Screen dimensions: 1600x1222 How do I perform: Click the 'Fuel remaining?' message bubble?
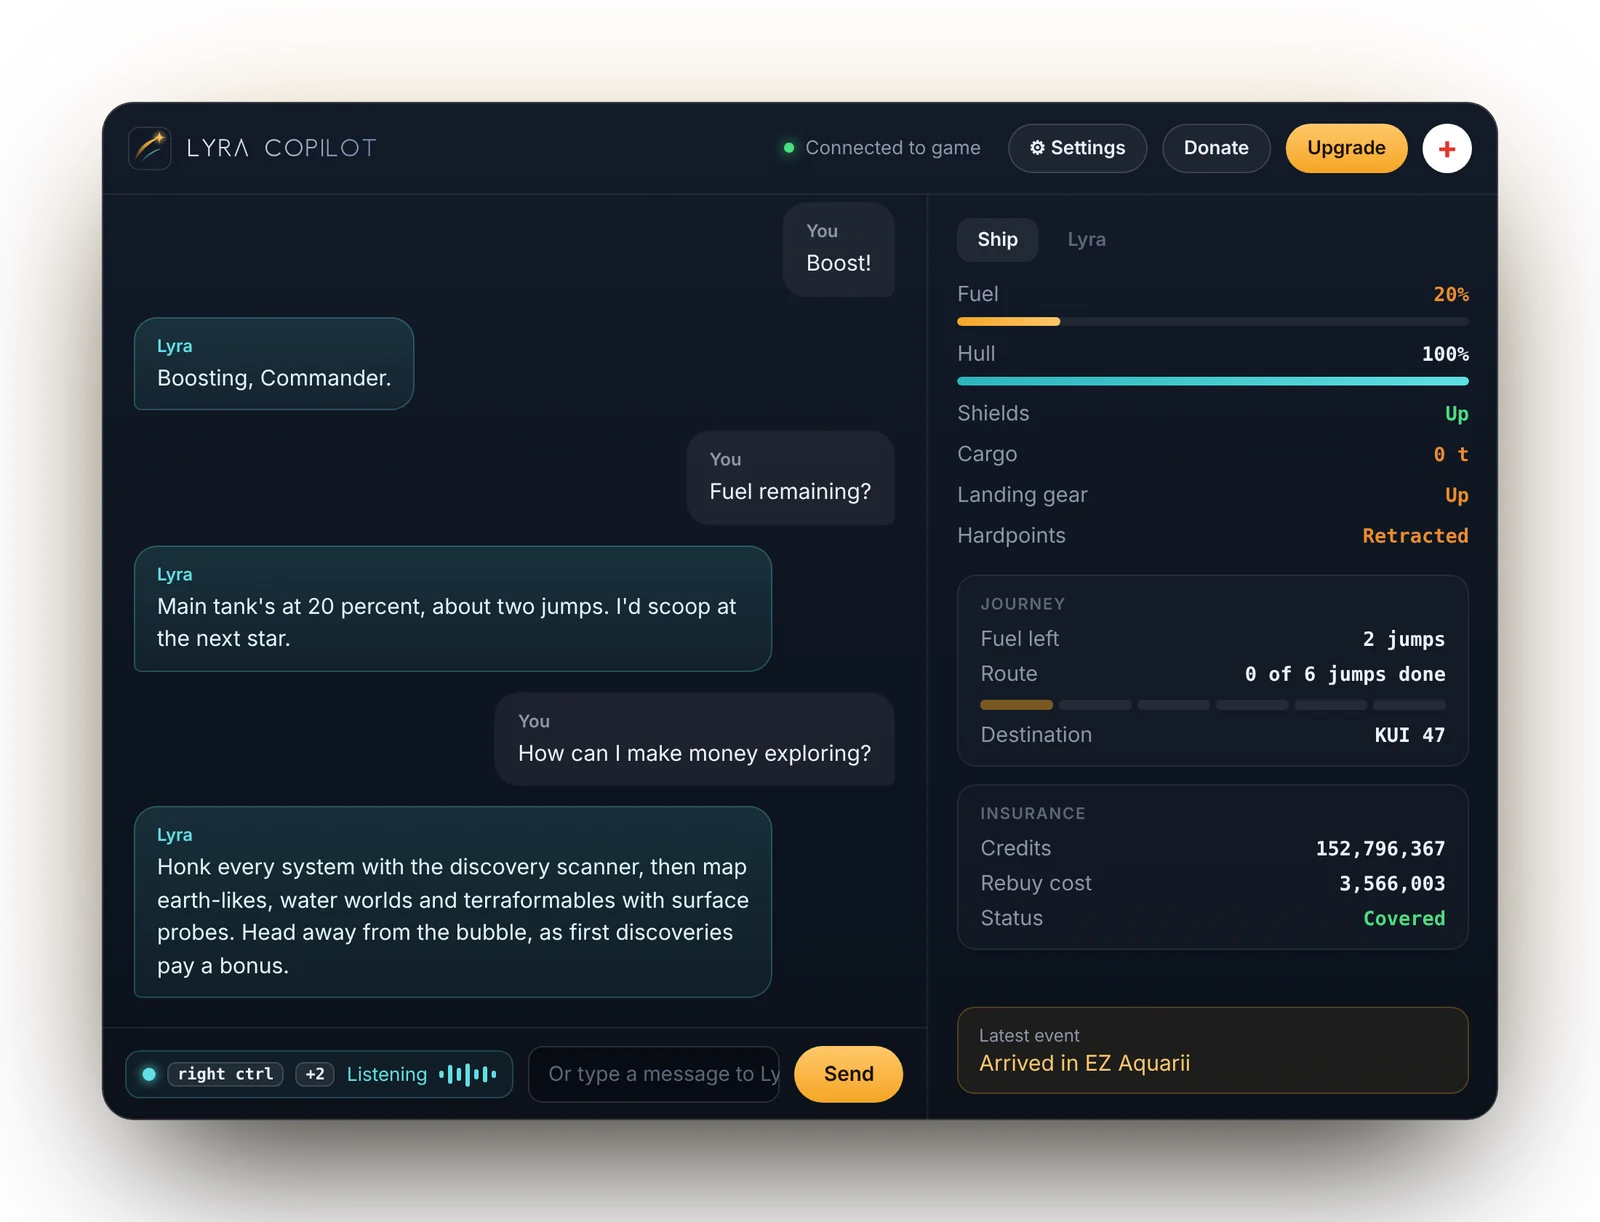tap(790, 478)
